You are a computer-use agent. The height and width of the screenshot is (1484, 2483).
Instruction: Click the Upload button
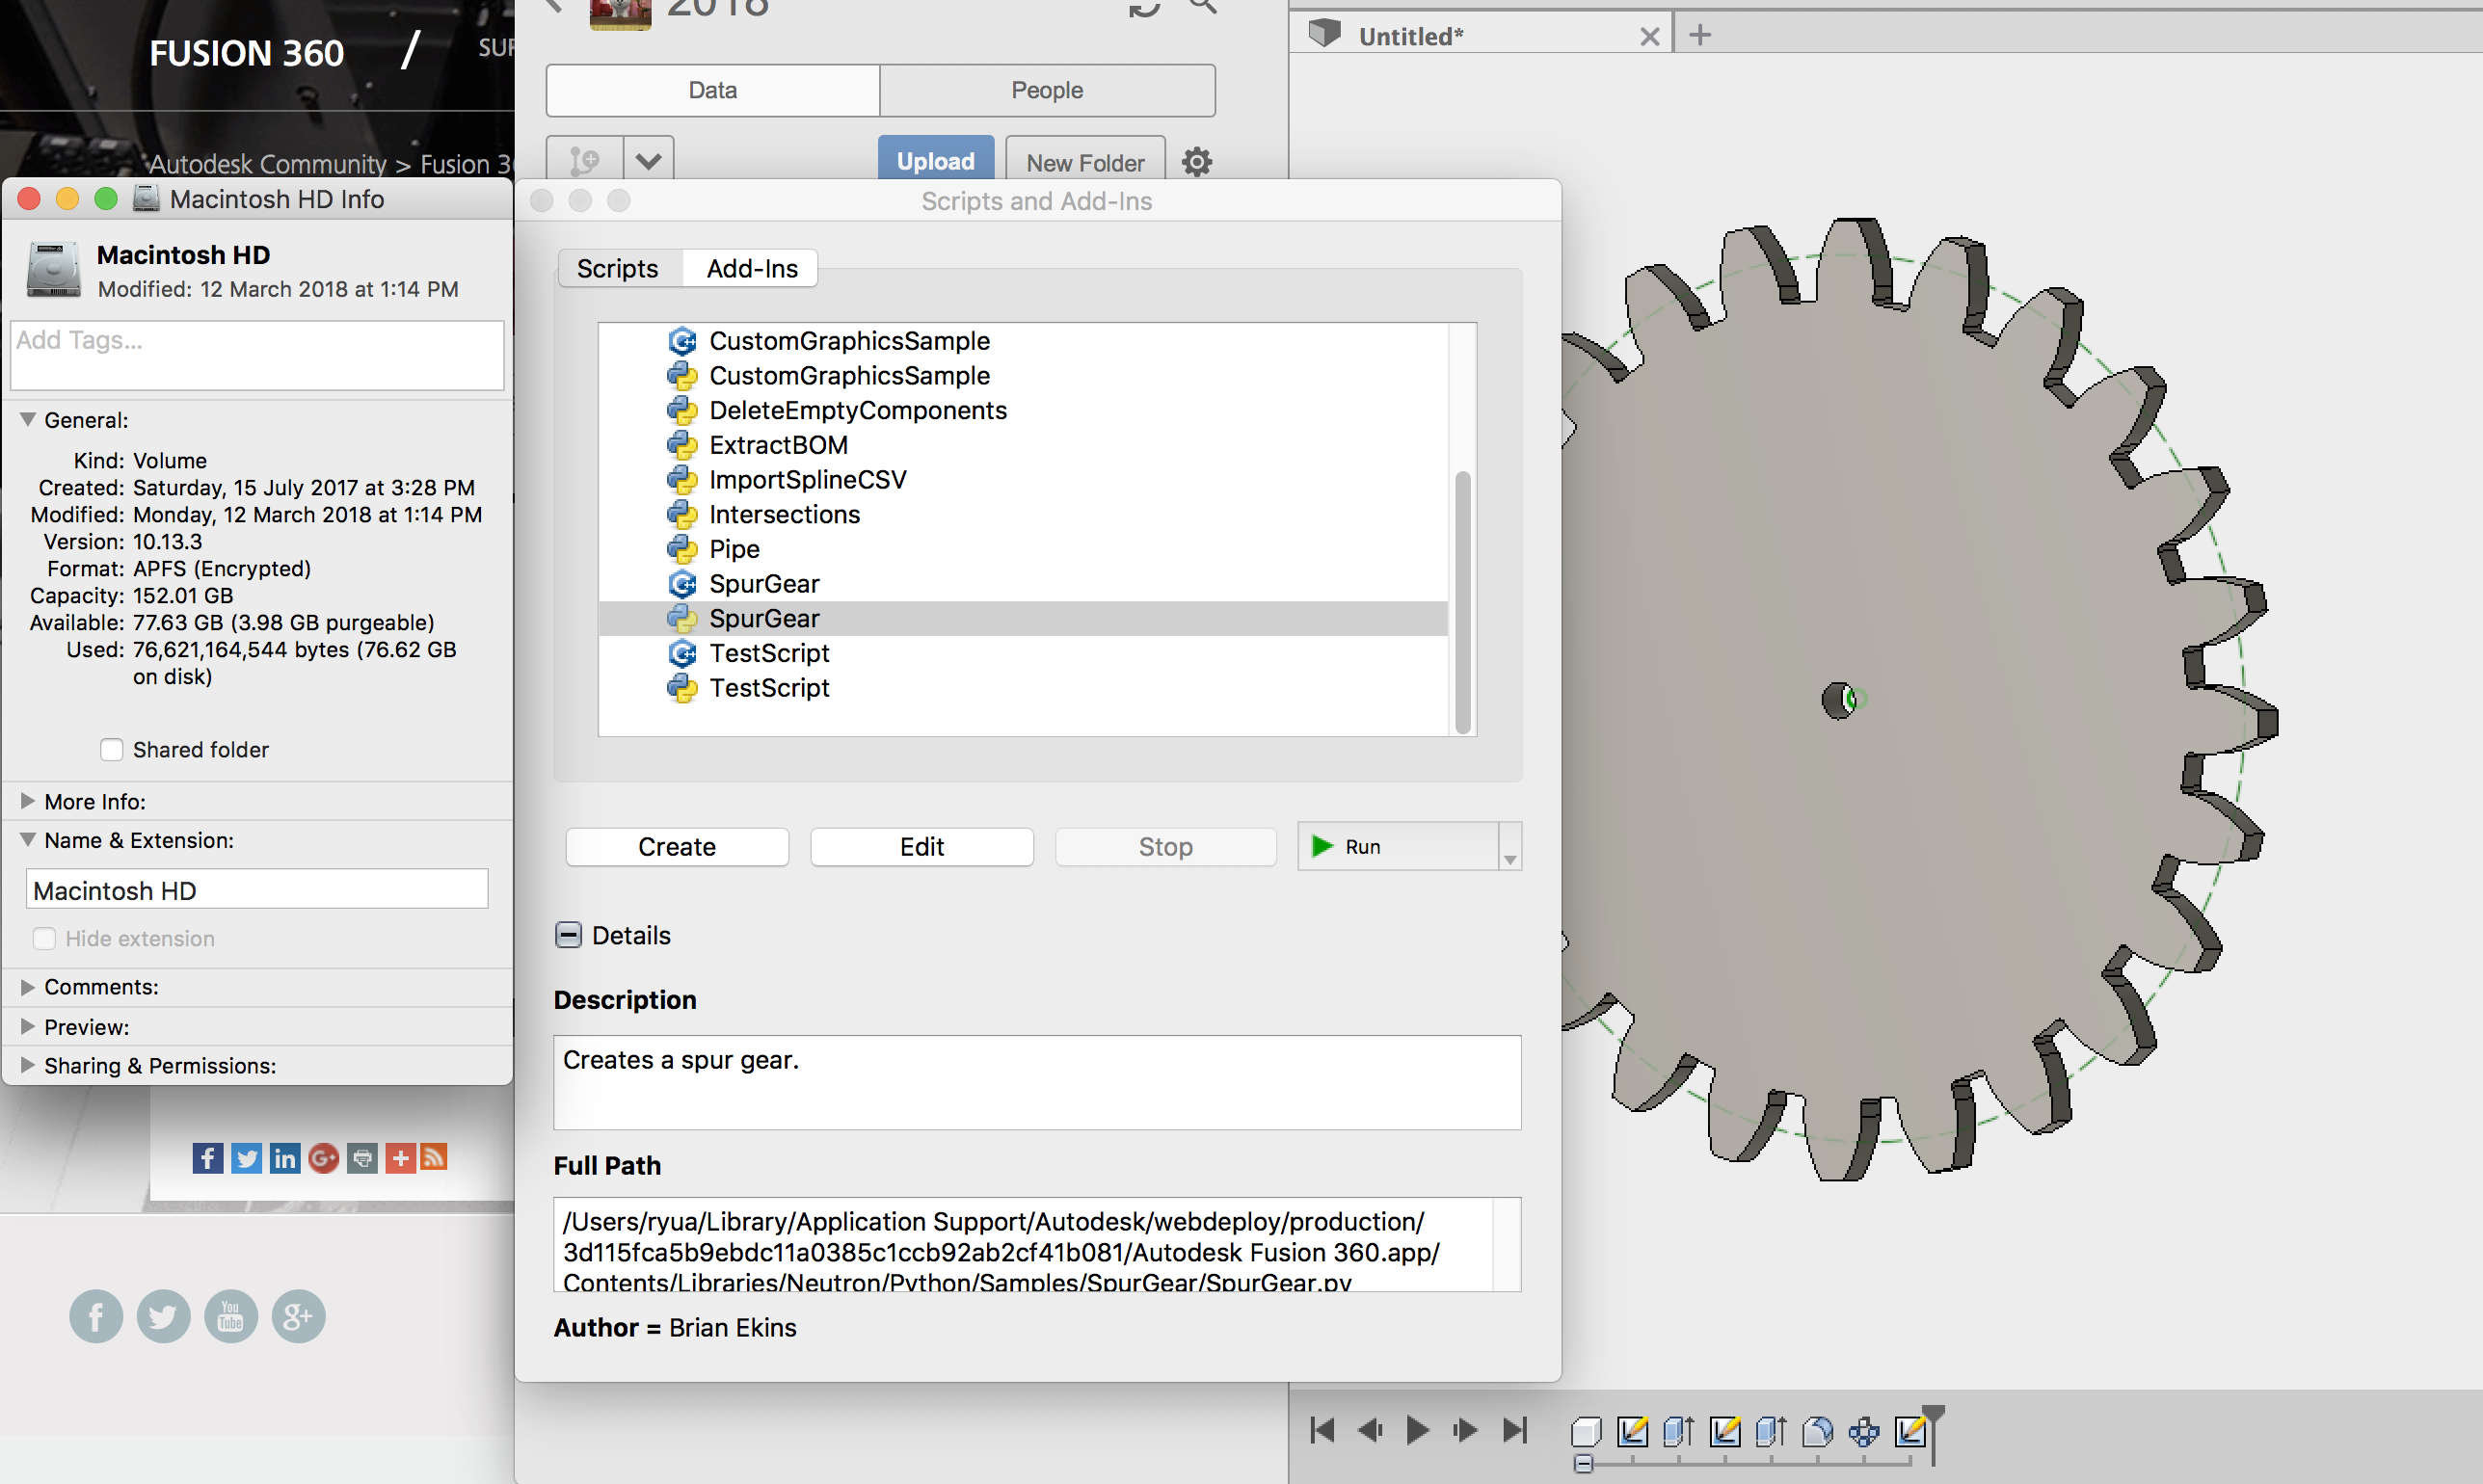point(935,161)
